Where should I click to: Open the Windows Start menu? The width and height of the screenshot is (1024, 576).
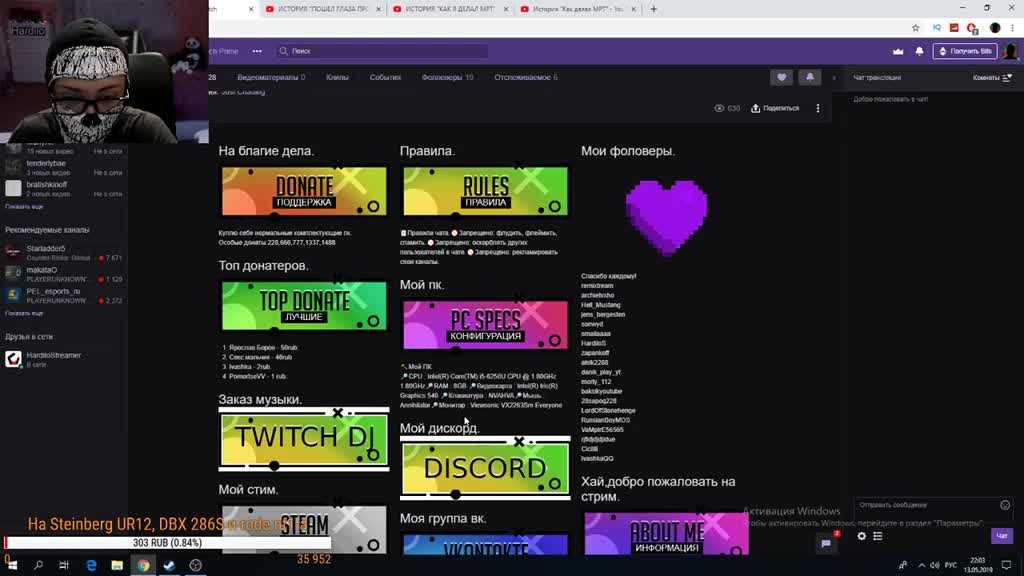(x=12, y=565)
